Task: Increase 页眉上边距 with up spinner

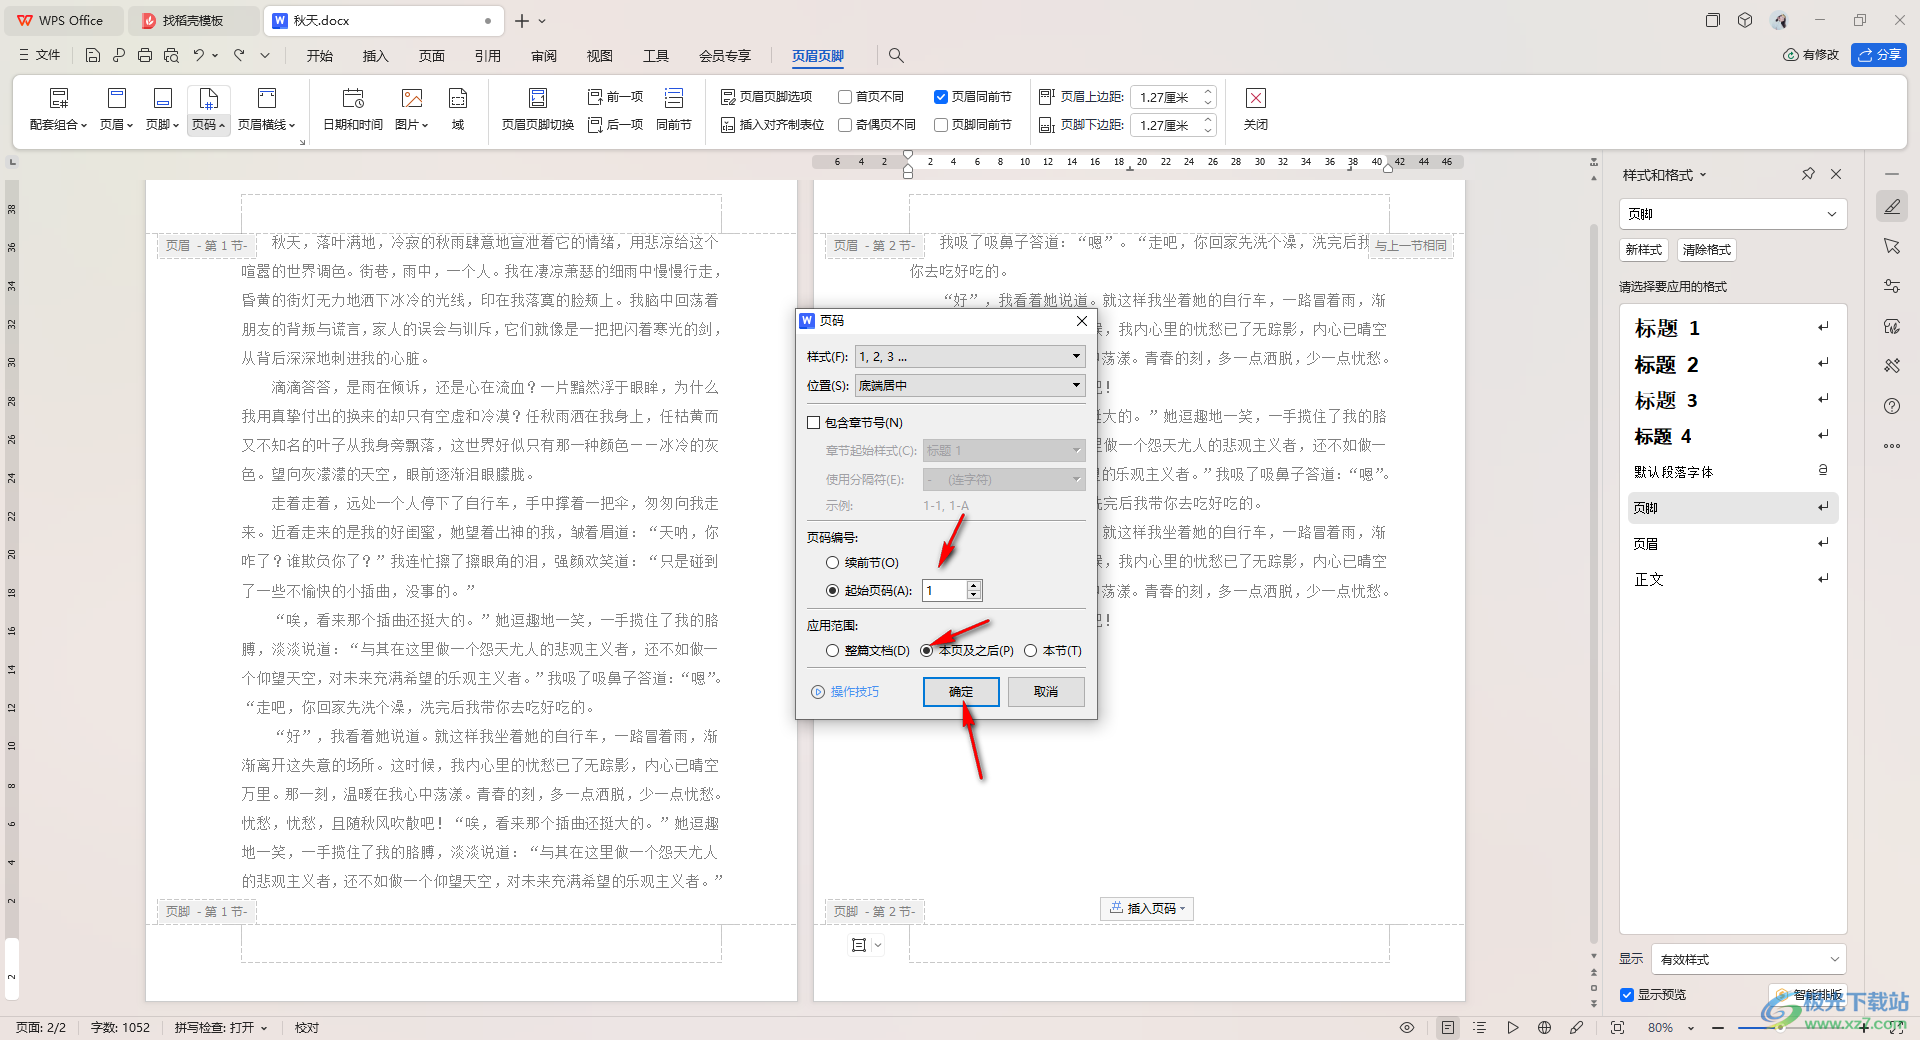Action: point(1208,92)
